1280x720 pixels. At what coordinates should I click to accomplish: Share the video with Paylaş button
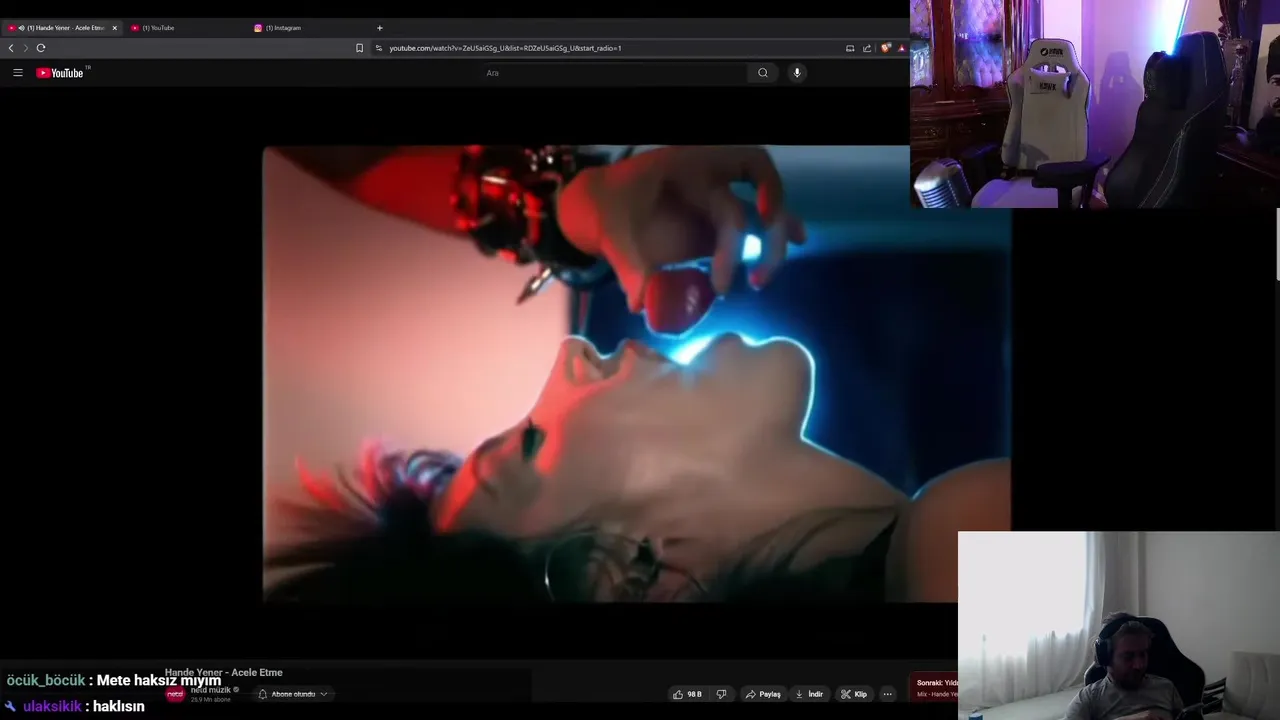[x=763, y=694]
